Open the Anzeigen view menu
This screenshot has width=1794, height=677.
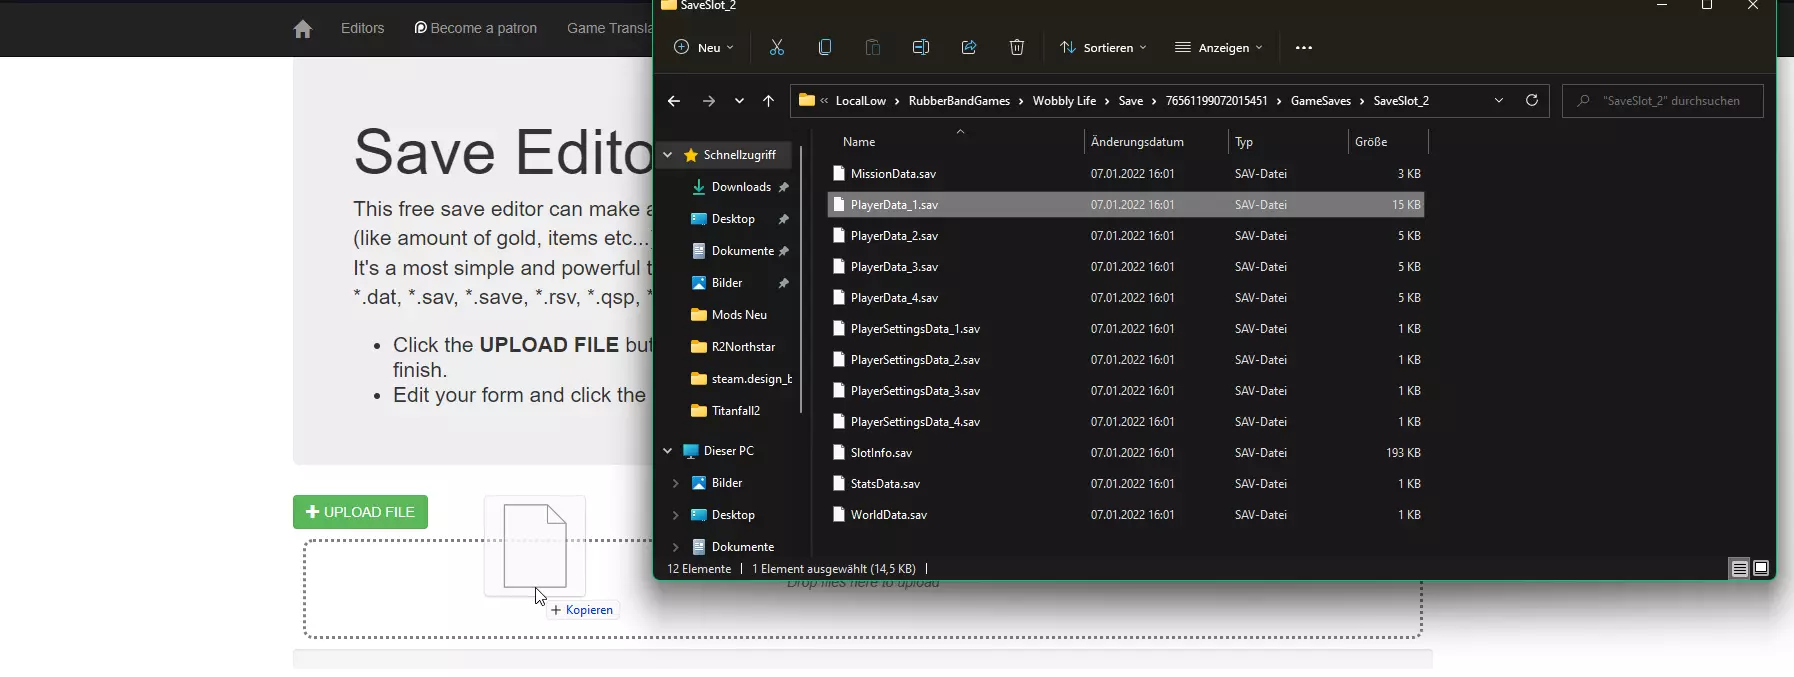[x=1219, y=47]
